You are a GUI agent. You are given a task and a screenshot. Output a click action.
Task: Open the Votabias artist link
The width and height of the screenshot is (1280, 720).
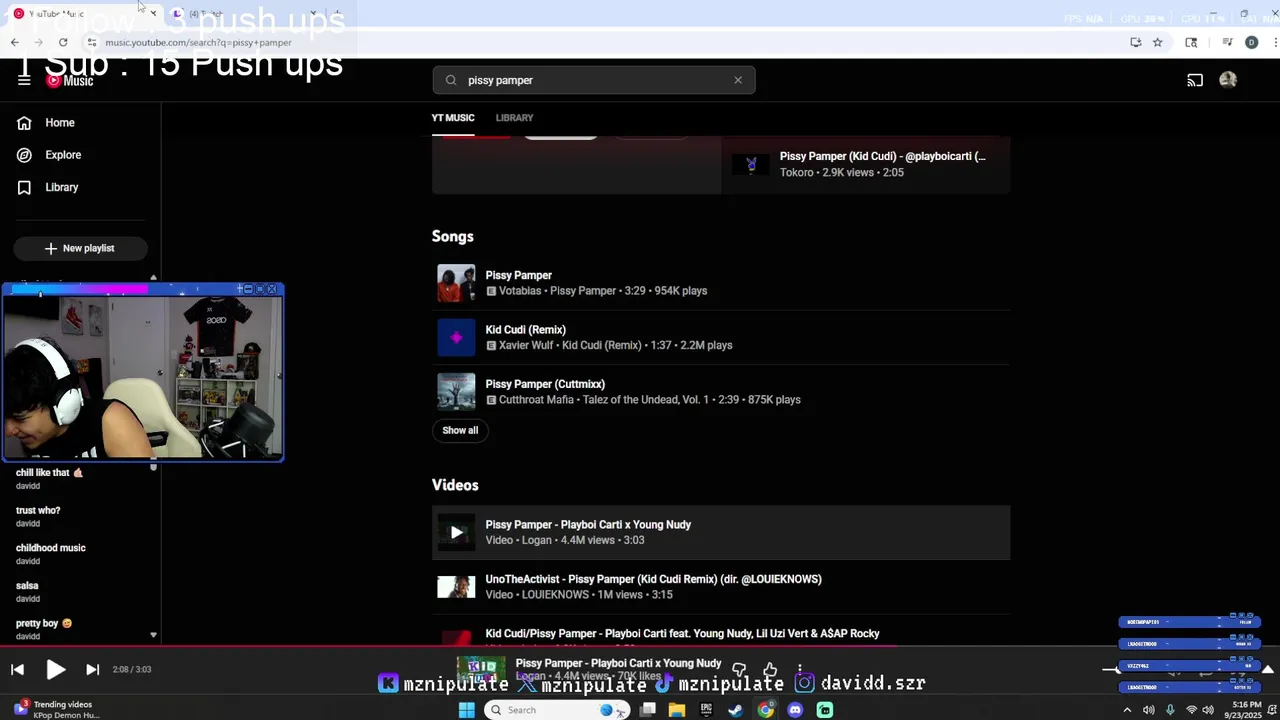coord(520,291)
